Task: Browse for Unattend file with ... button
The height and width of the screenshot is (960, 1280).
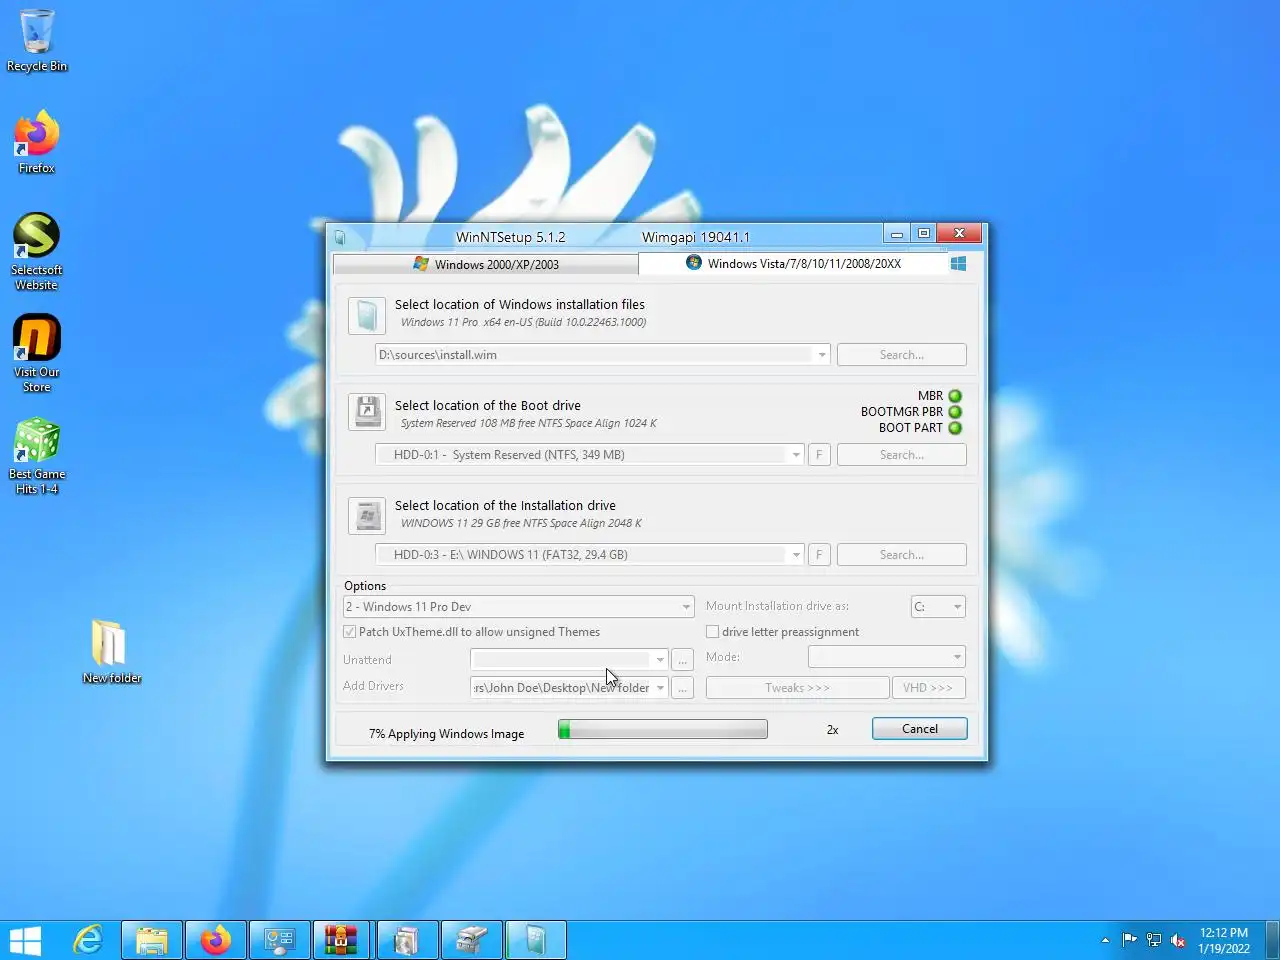Action: click(x=682, y=660)
